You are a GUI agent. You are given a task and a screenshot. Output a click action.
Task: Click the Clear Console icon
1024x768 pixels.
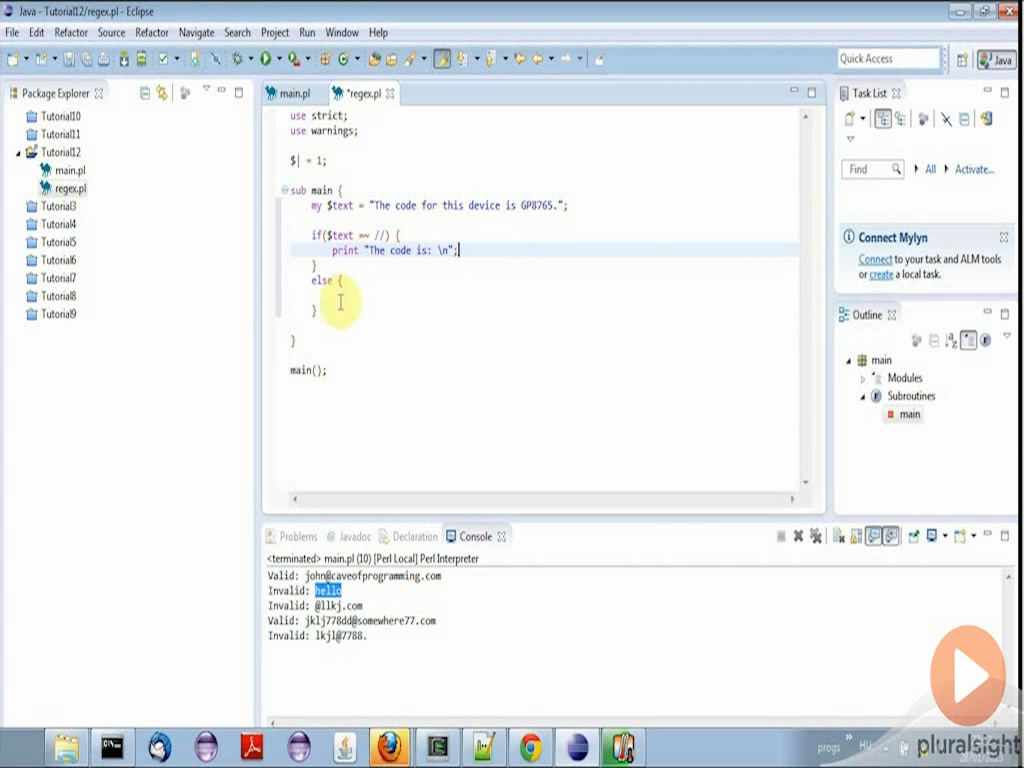(x=839, y=536)
